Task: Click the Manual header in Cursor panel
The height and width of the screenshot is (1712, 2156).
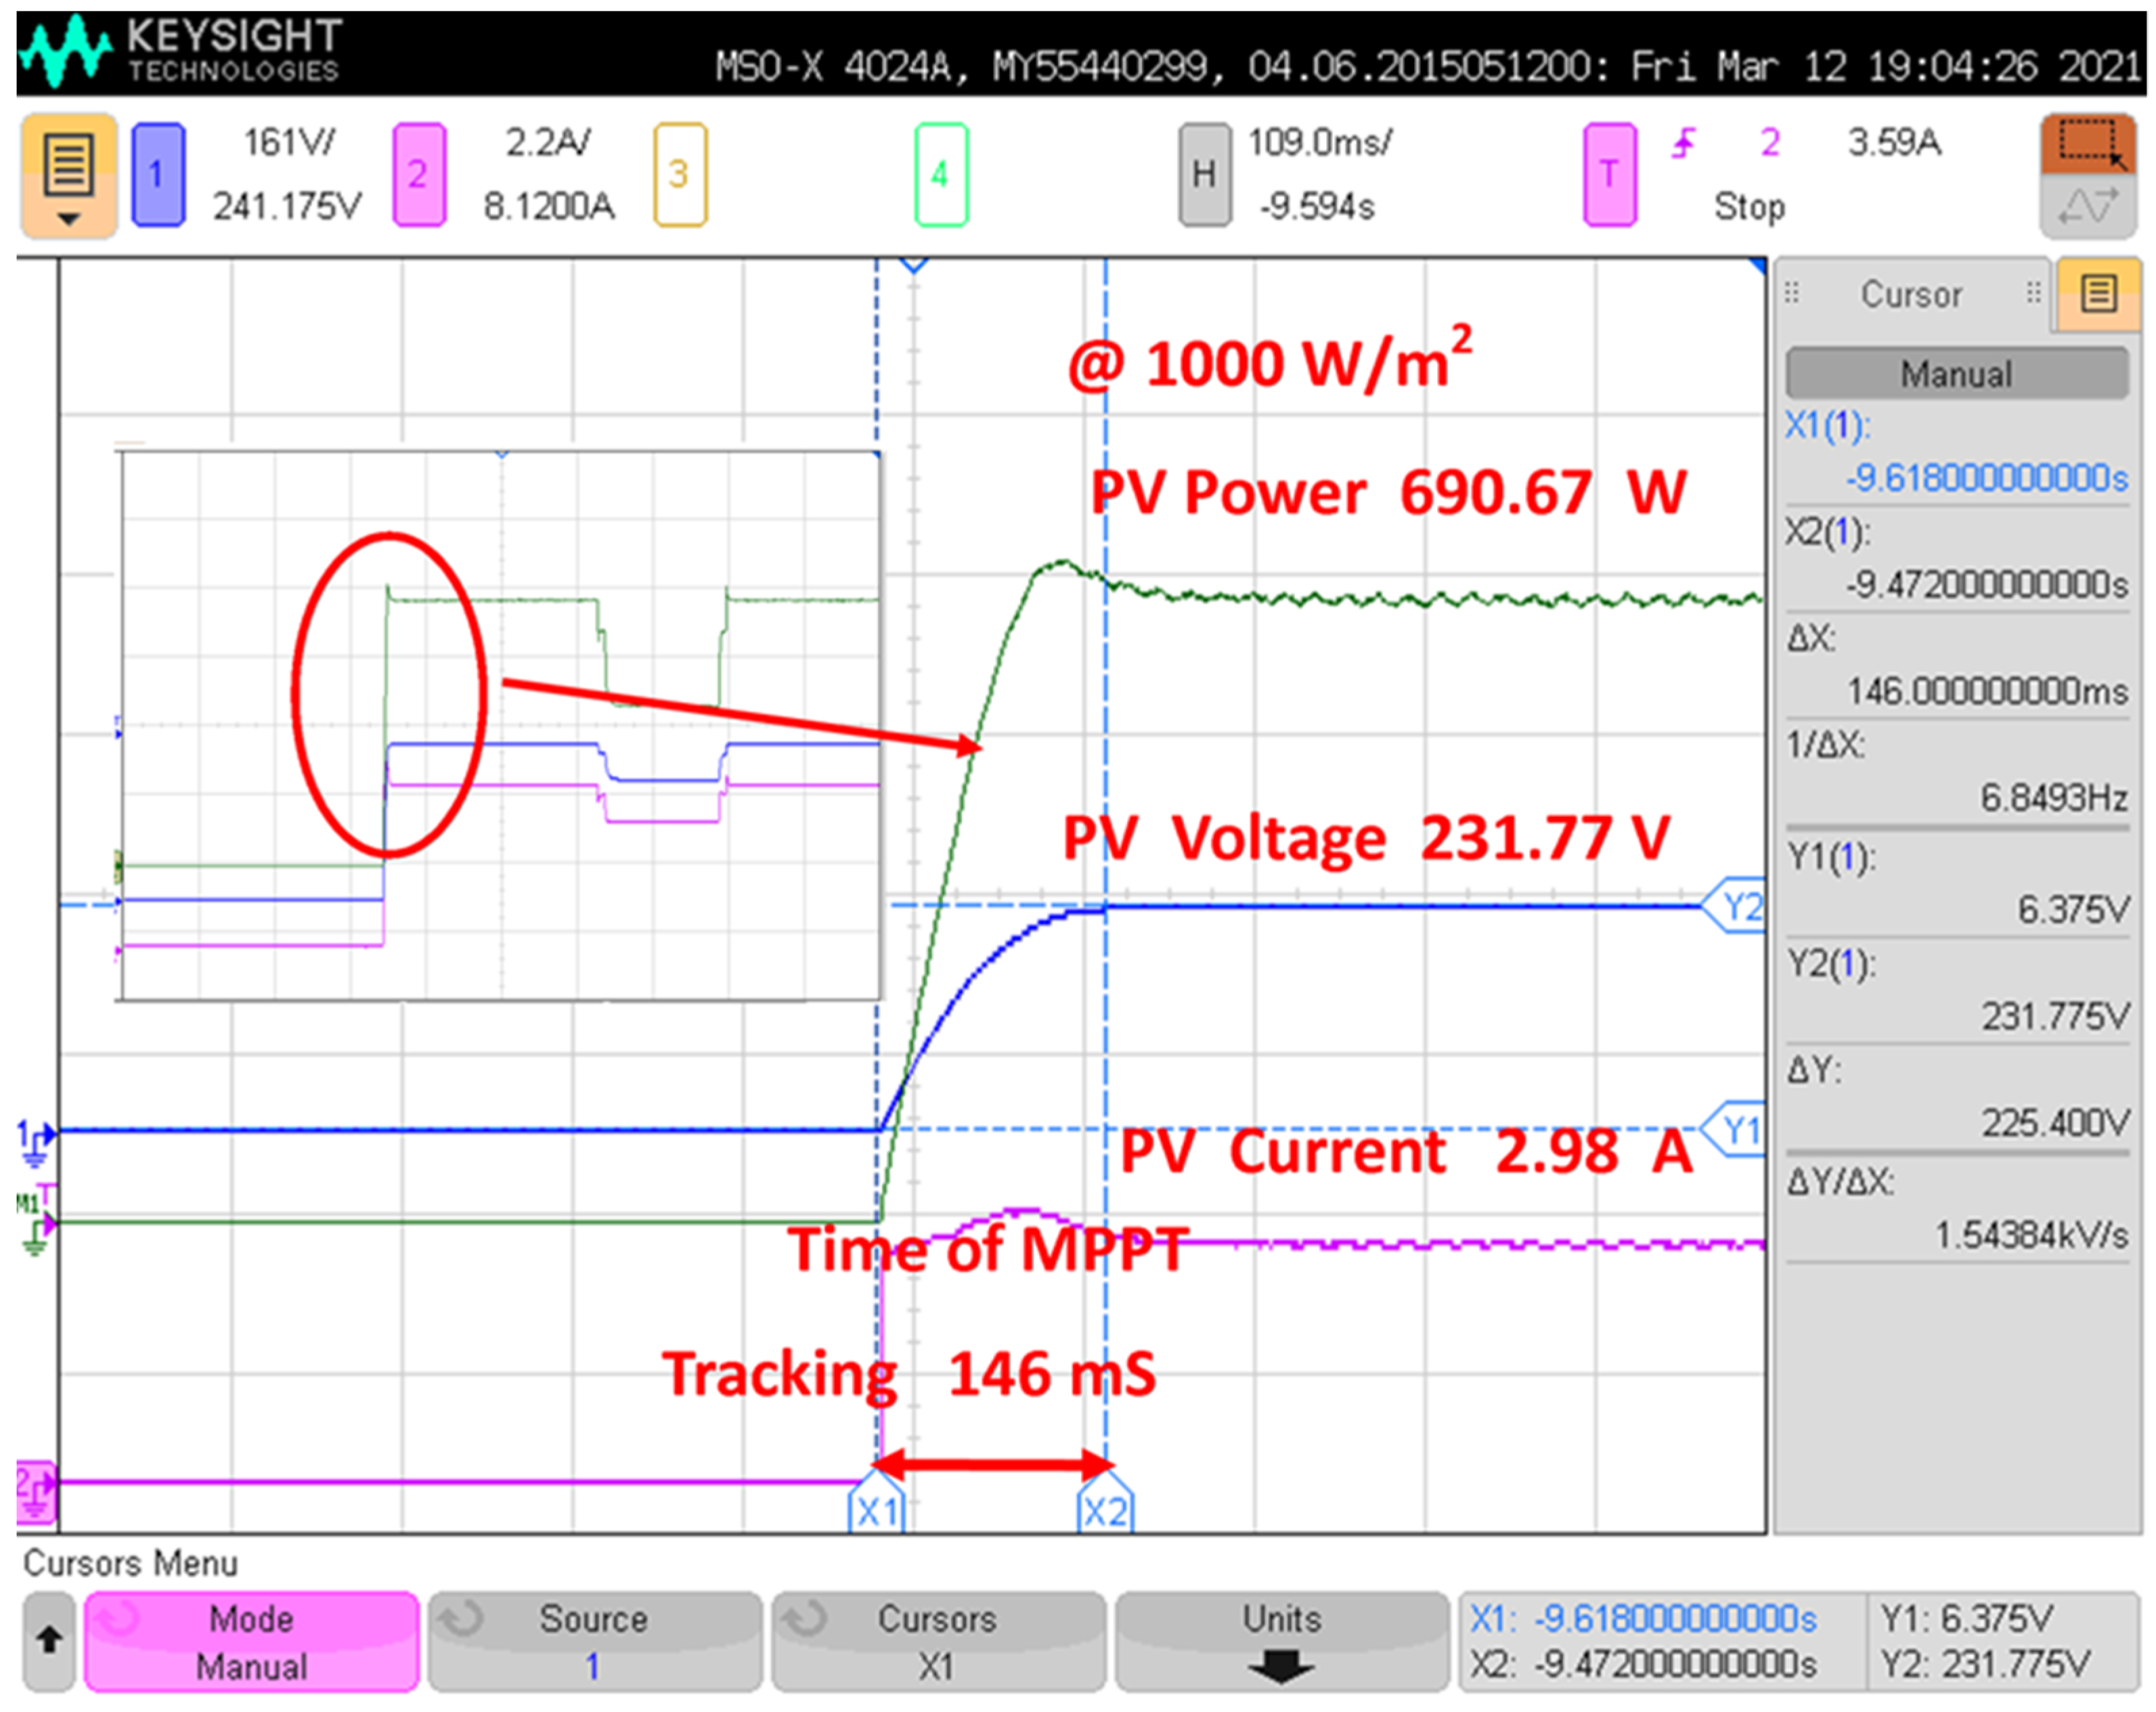Action: [x=1956, y=374]
